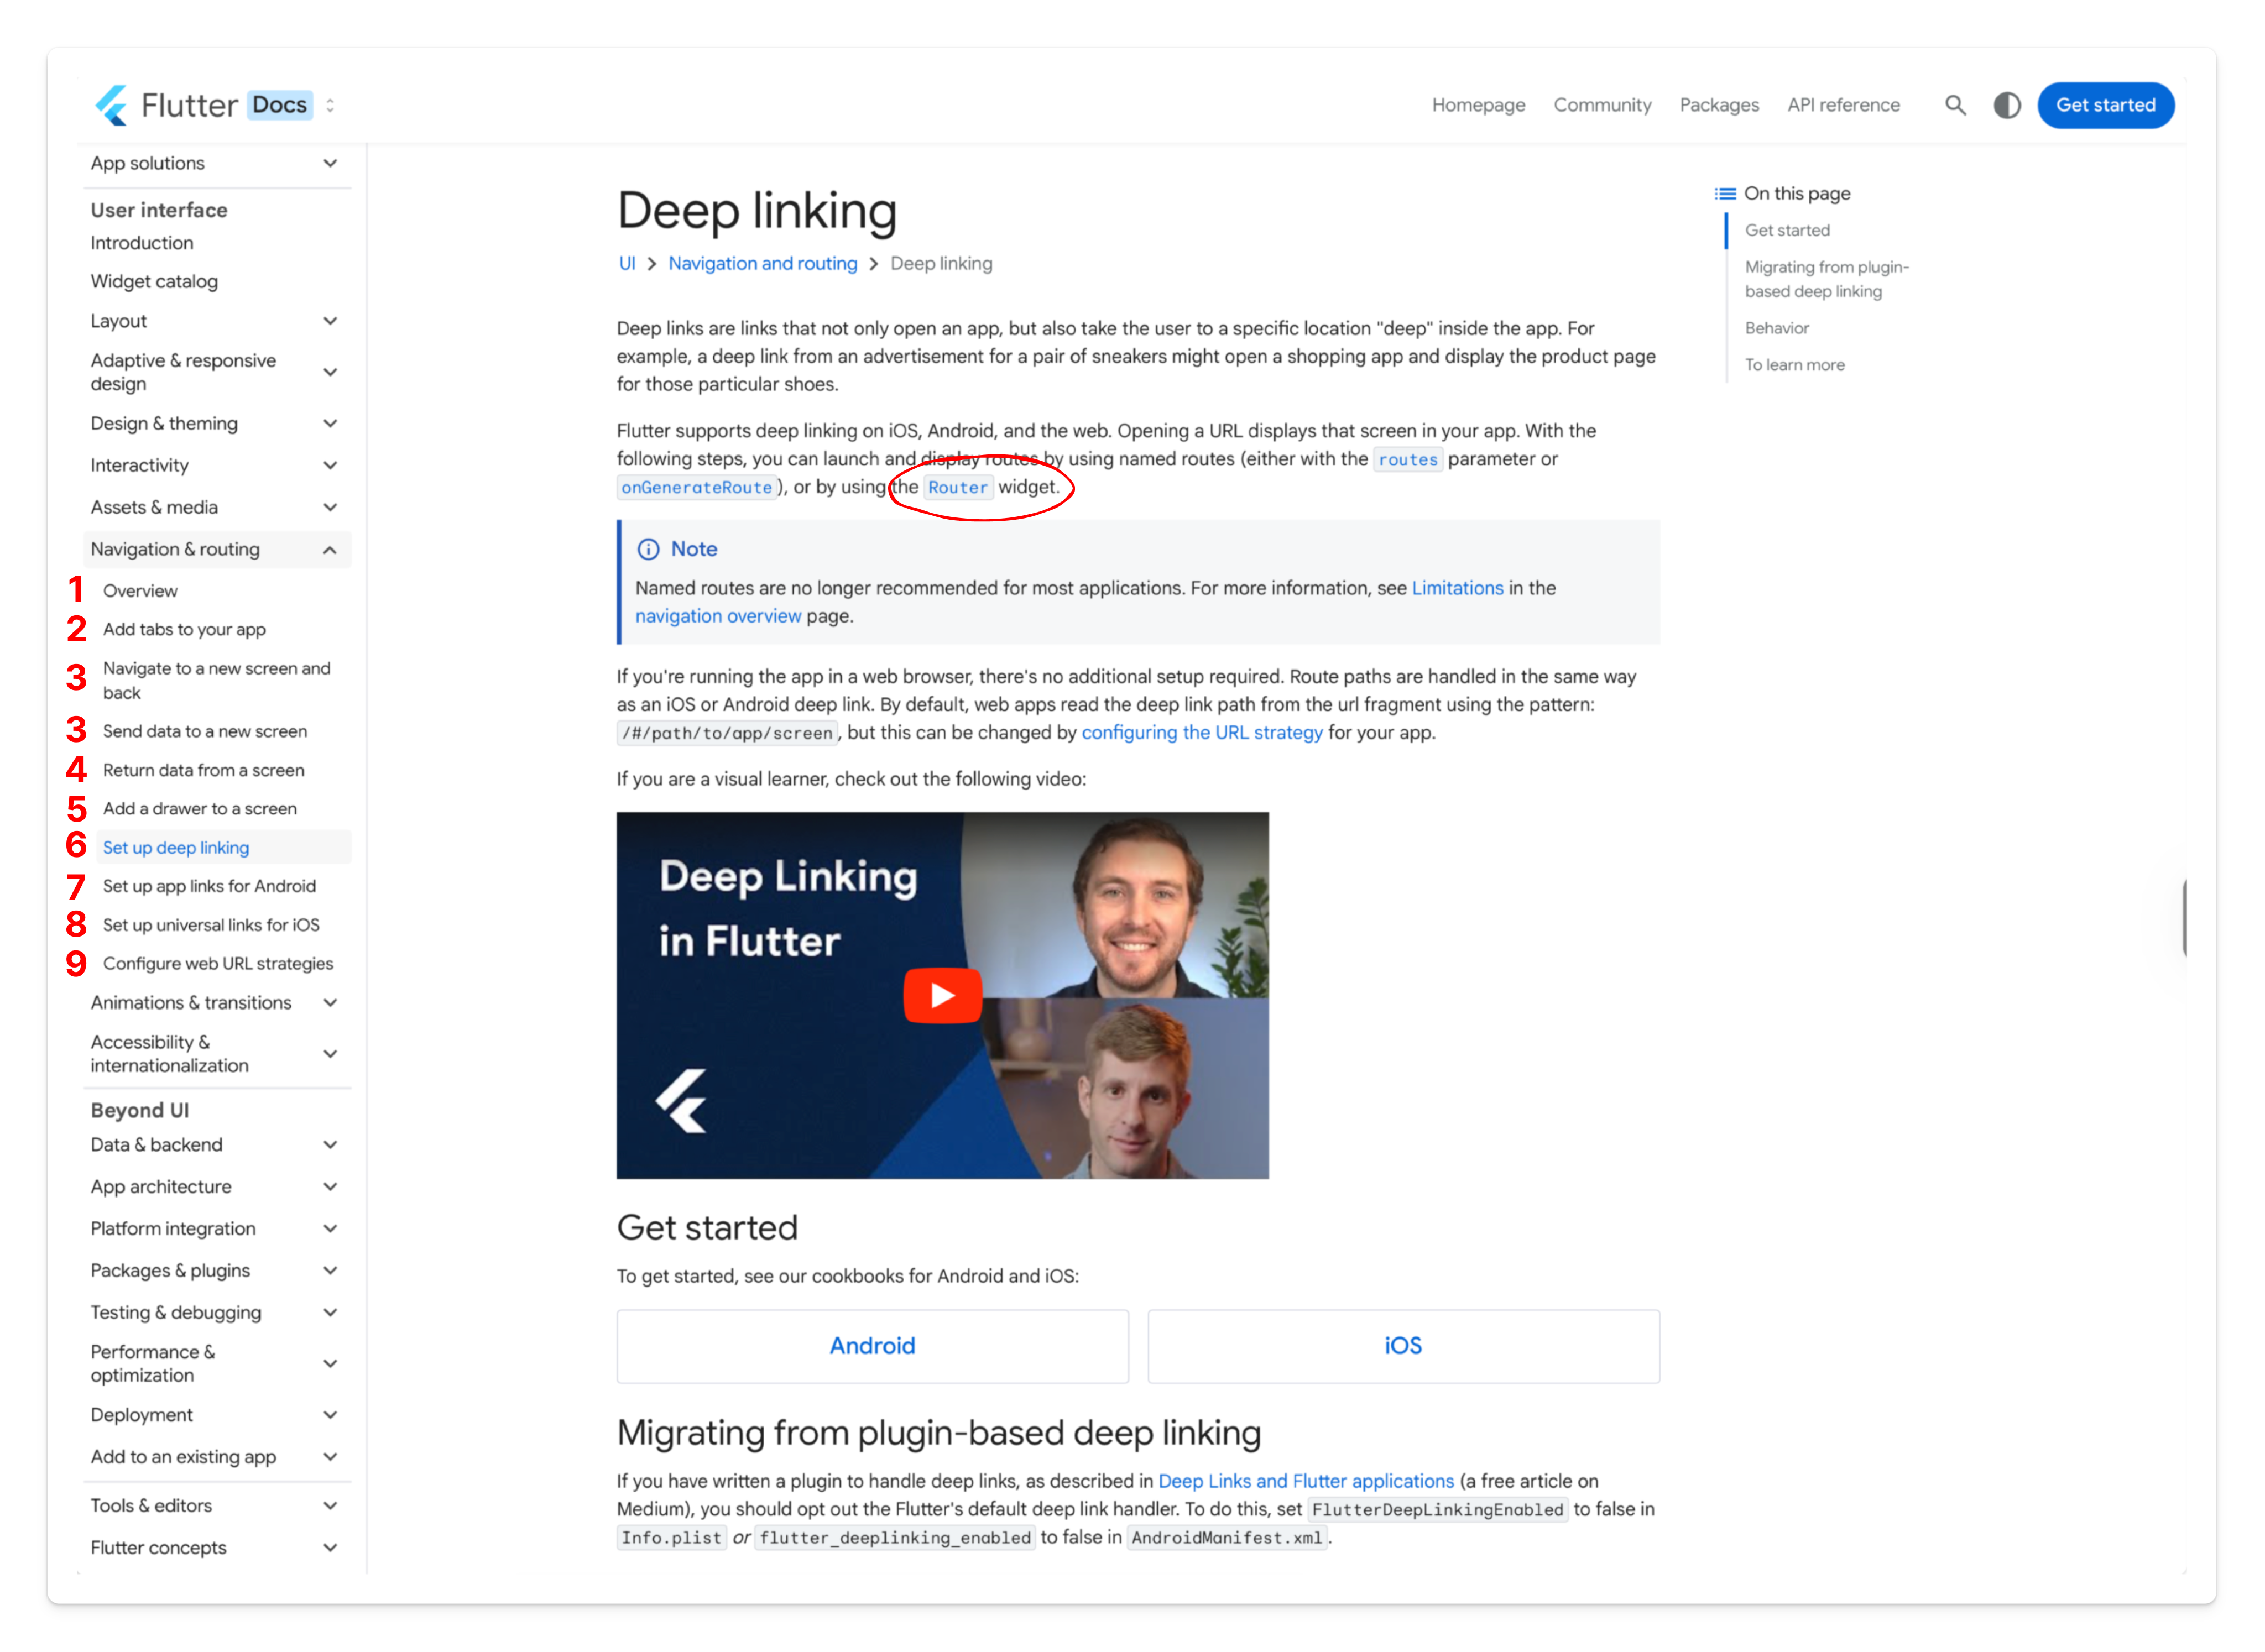This screenshot has height=1652, width=2265.
Task: Go to Community in the top navigation
Action: coord(1602,105)
